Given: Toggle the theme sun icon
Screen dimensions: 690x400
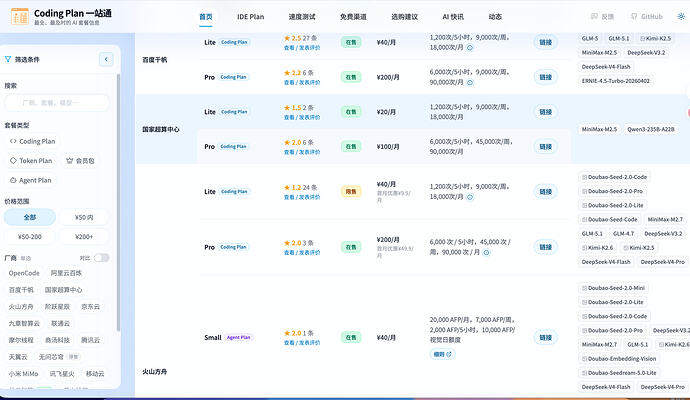Looking at the screenshot, I should pos(681,17).
